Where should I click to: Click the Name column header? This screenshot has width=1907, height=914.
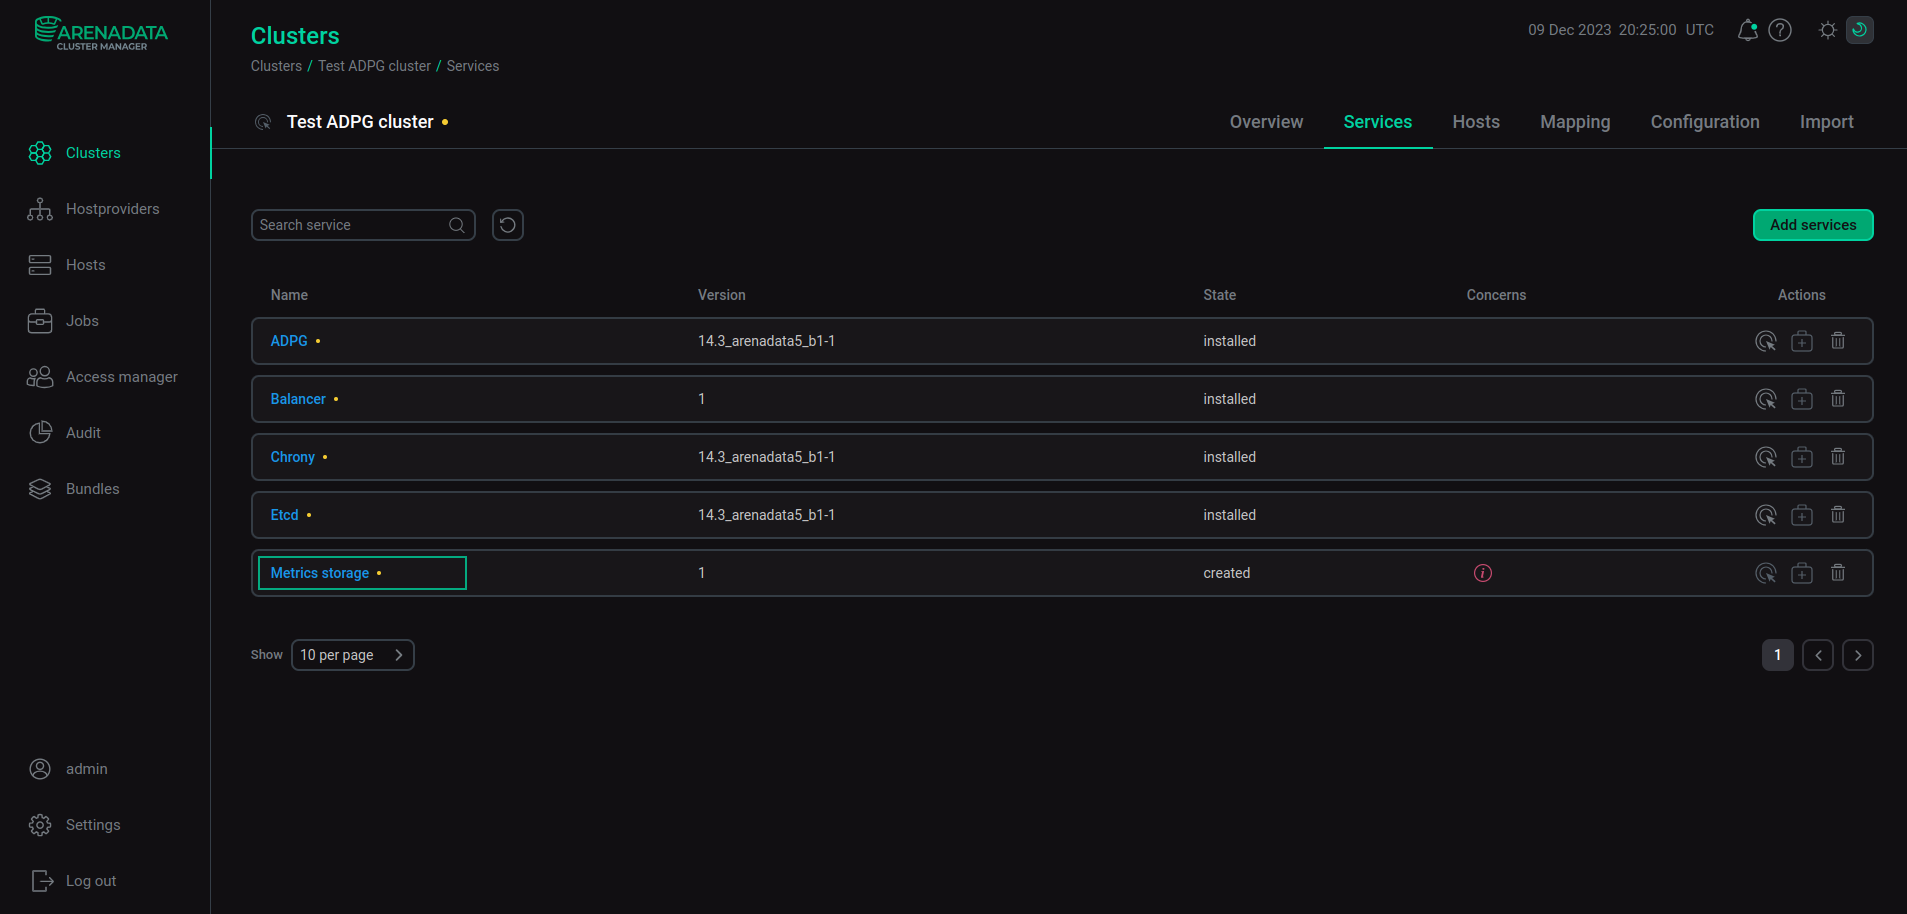pos(289,295)
